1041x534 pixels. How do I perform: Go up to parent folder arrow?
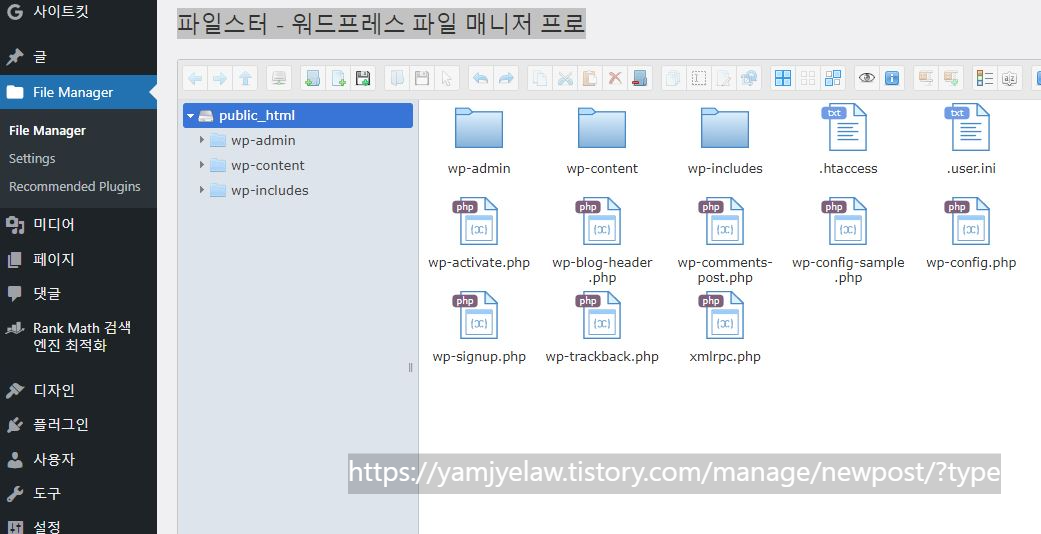pyautogui.click(x=246, y=78)
